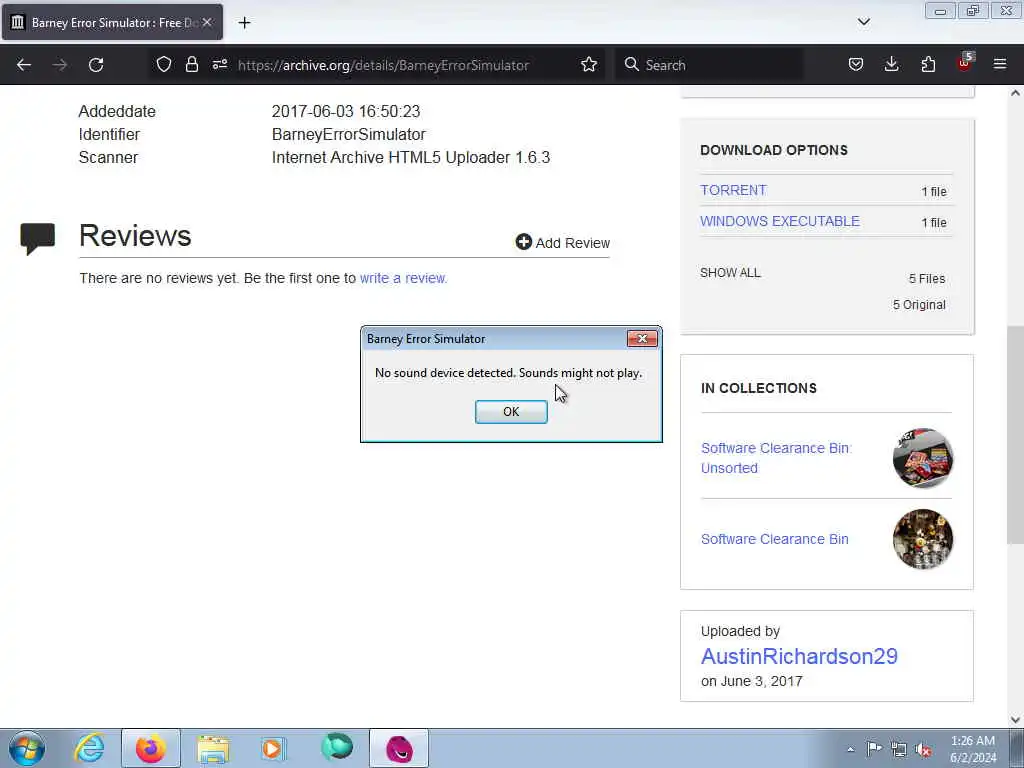Download the TORRENT file

[x=733, y=190]
